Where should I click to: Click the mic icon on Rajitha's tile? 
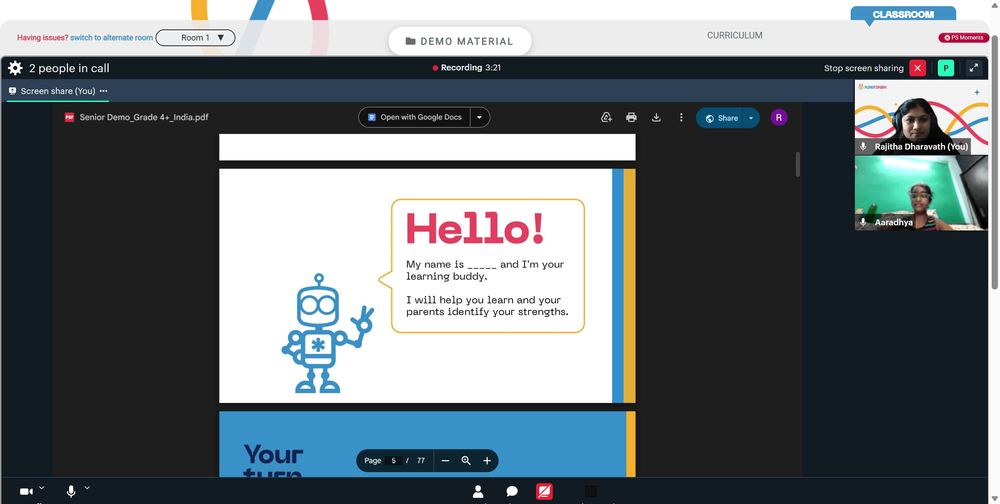click(863, 147)
